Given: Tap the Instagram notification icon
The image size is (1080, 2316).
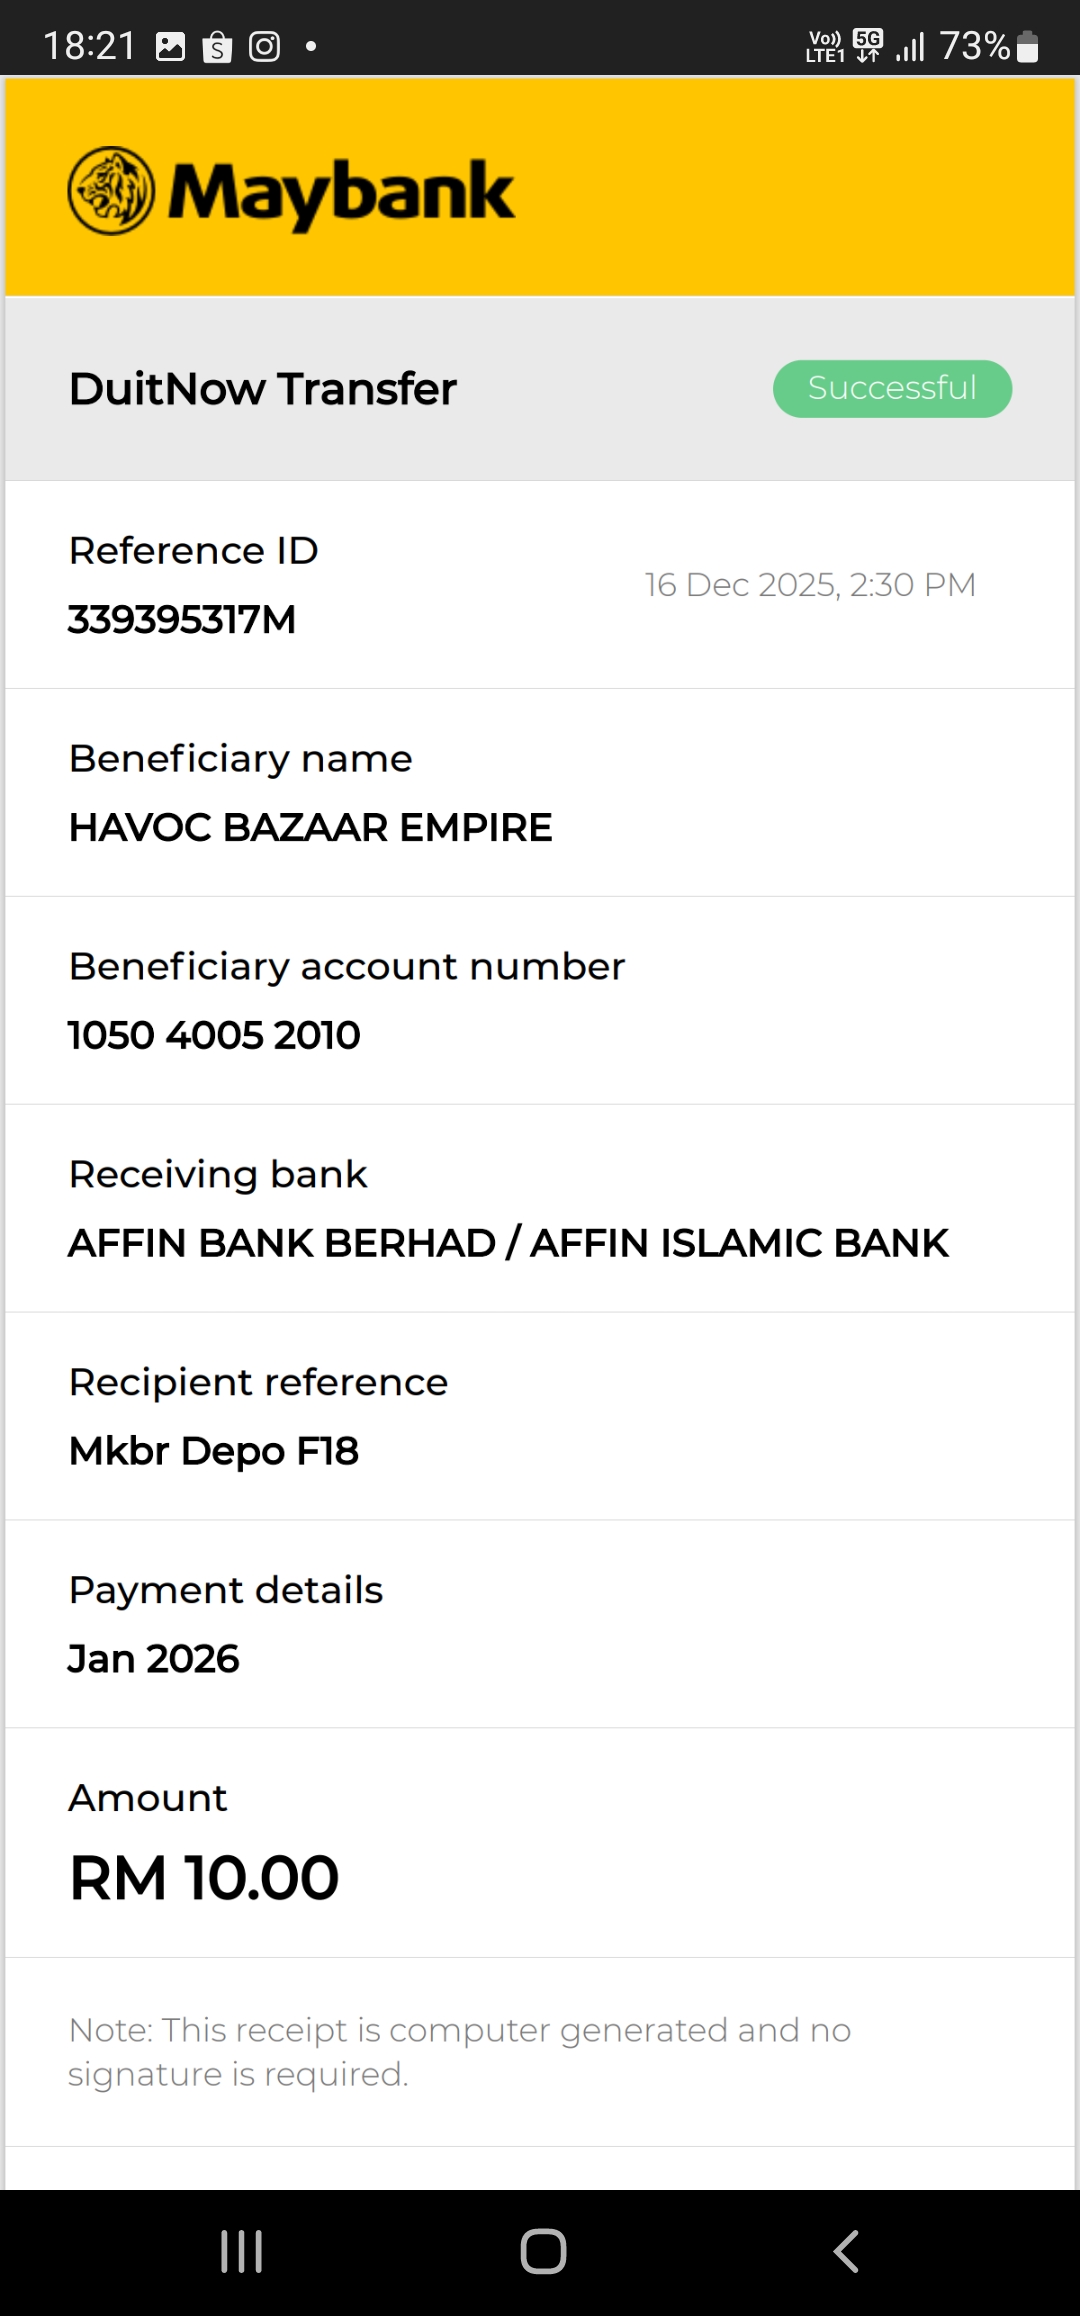Looking at the screenshot, I should (264, 47).
